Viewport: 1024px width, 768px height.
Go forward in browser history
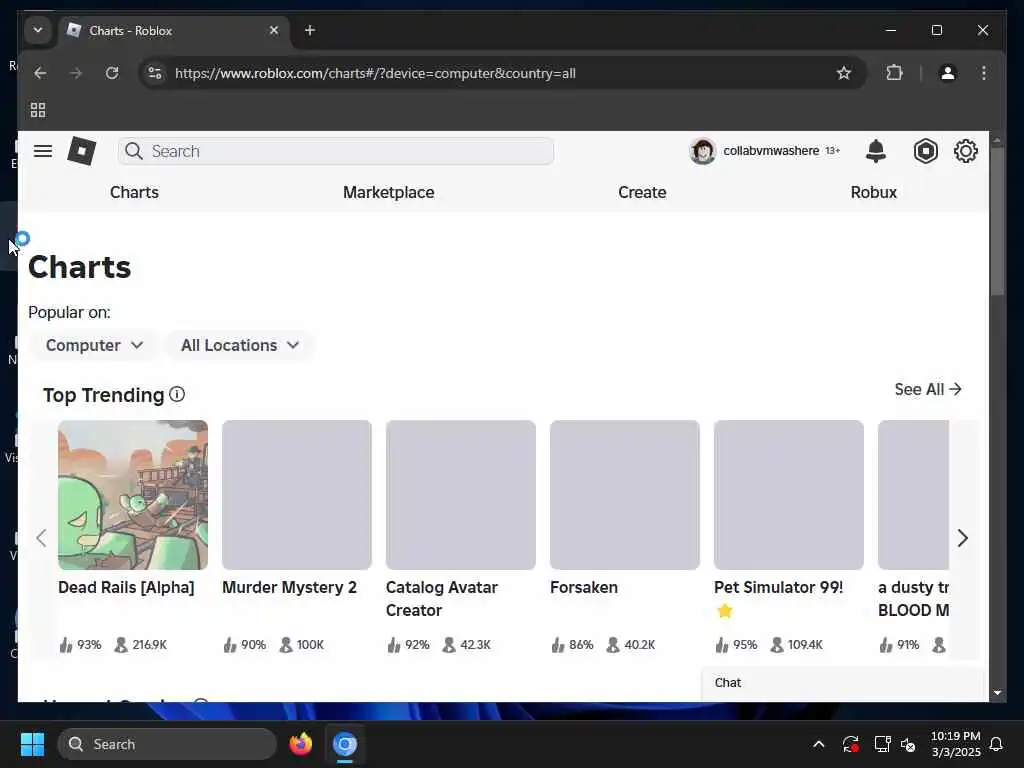(x=76, y=73)
